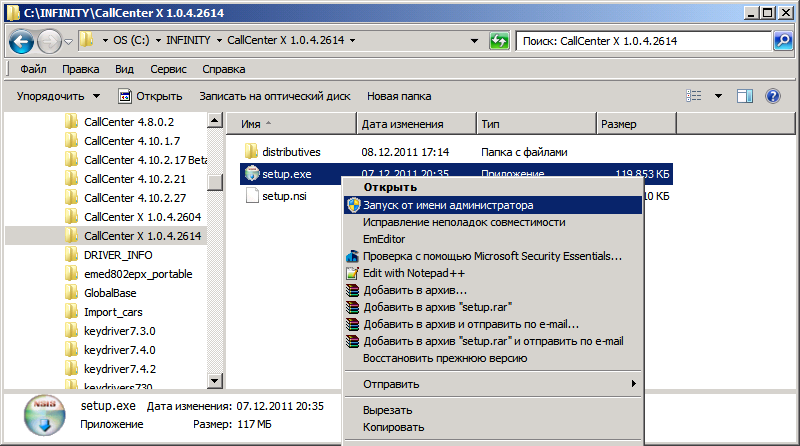The height and width of the screenshot is (446, 800).
Task: Choose Восстановить прежнюю версию
Action: tap(493, 358)
